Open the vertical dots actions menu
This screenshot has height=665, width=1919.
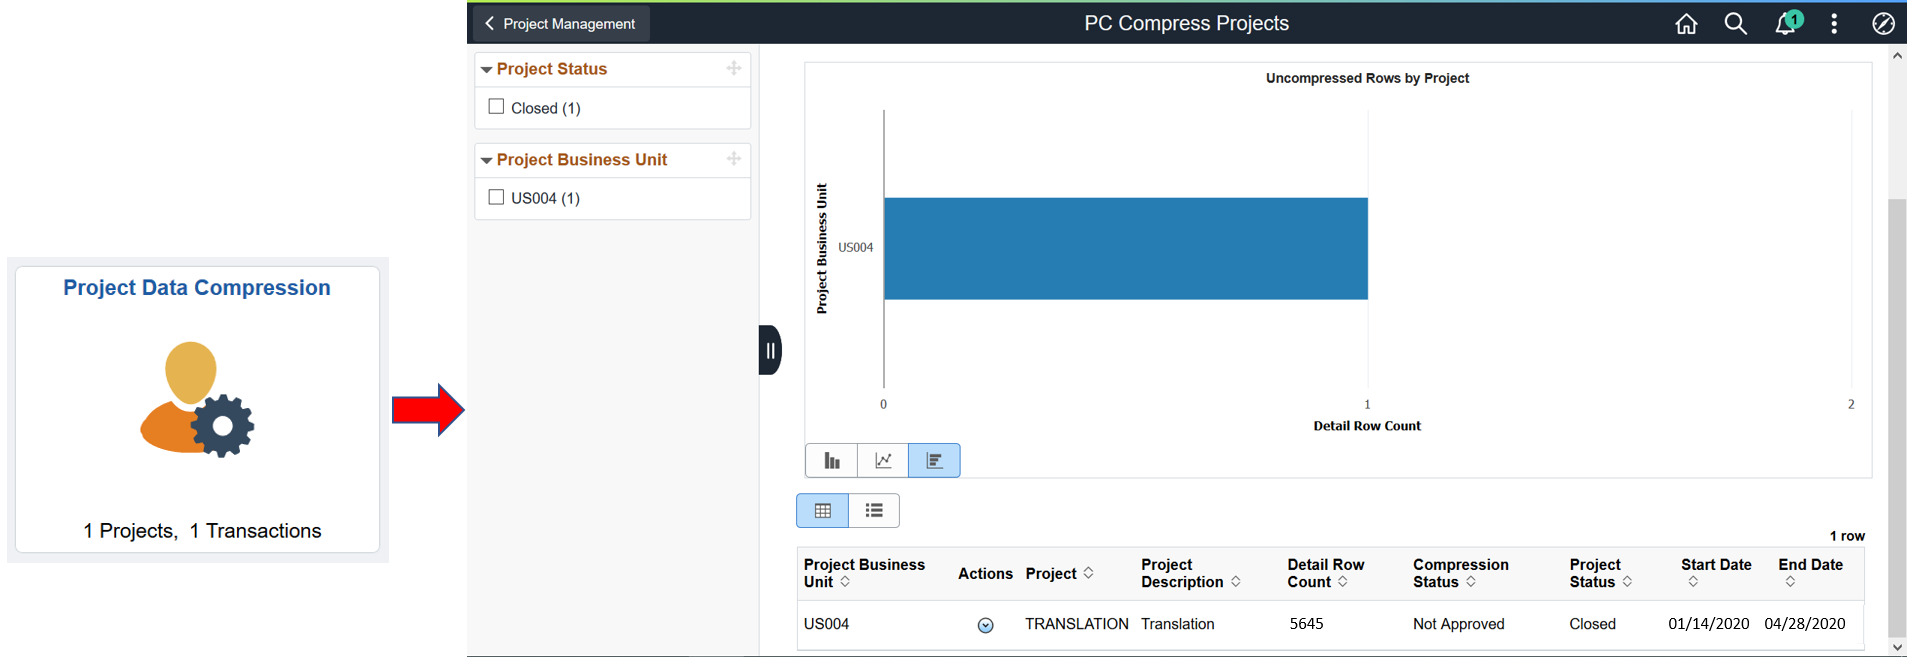1834,24
